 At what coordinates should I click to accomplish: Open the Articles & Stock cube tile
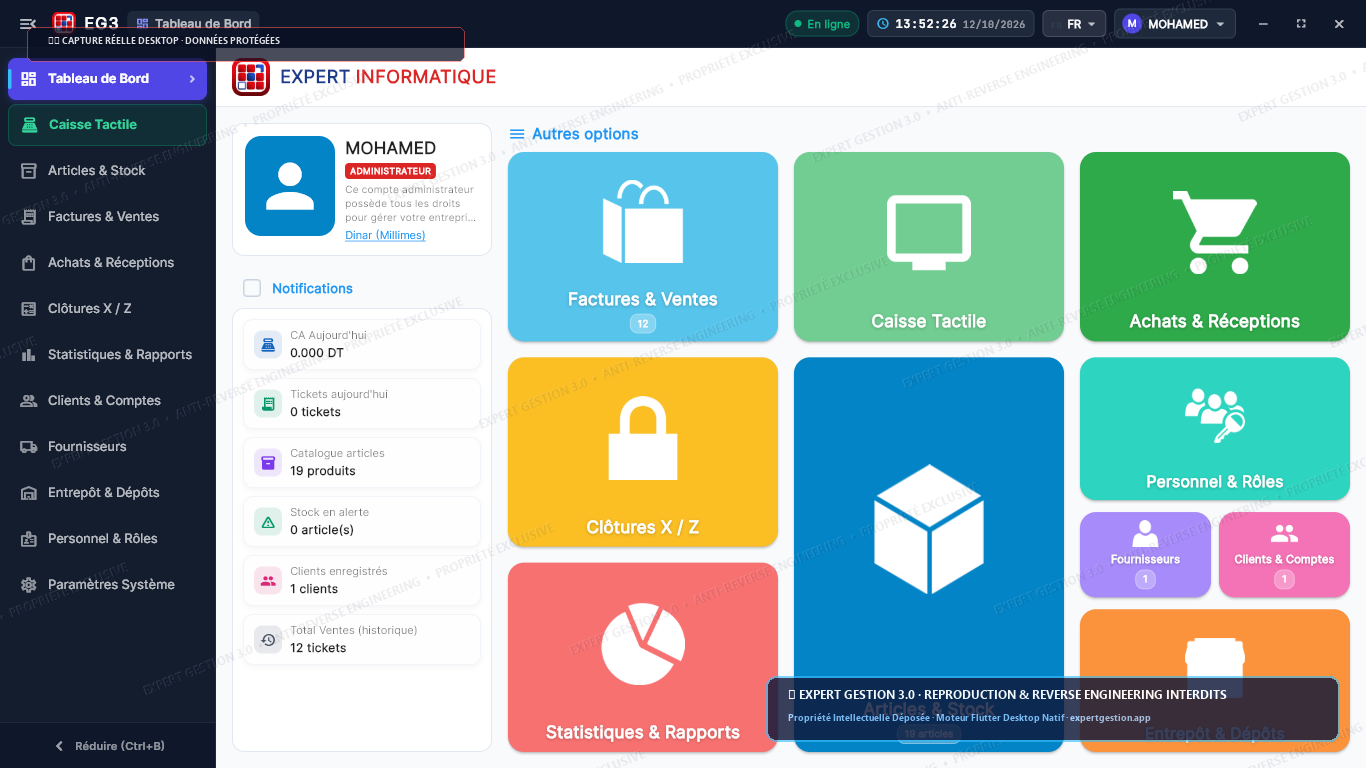[929, 554]
